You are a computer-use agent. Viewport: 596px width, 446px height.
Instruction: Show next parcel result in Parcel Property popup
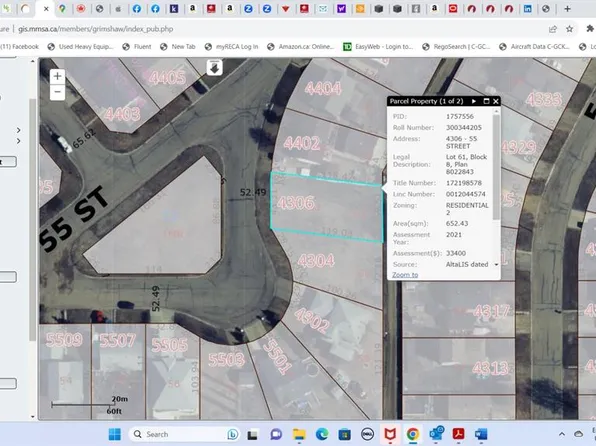pyautogui.click(x=474, y=101)
